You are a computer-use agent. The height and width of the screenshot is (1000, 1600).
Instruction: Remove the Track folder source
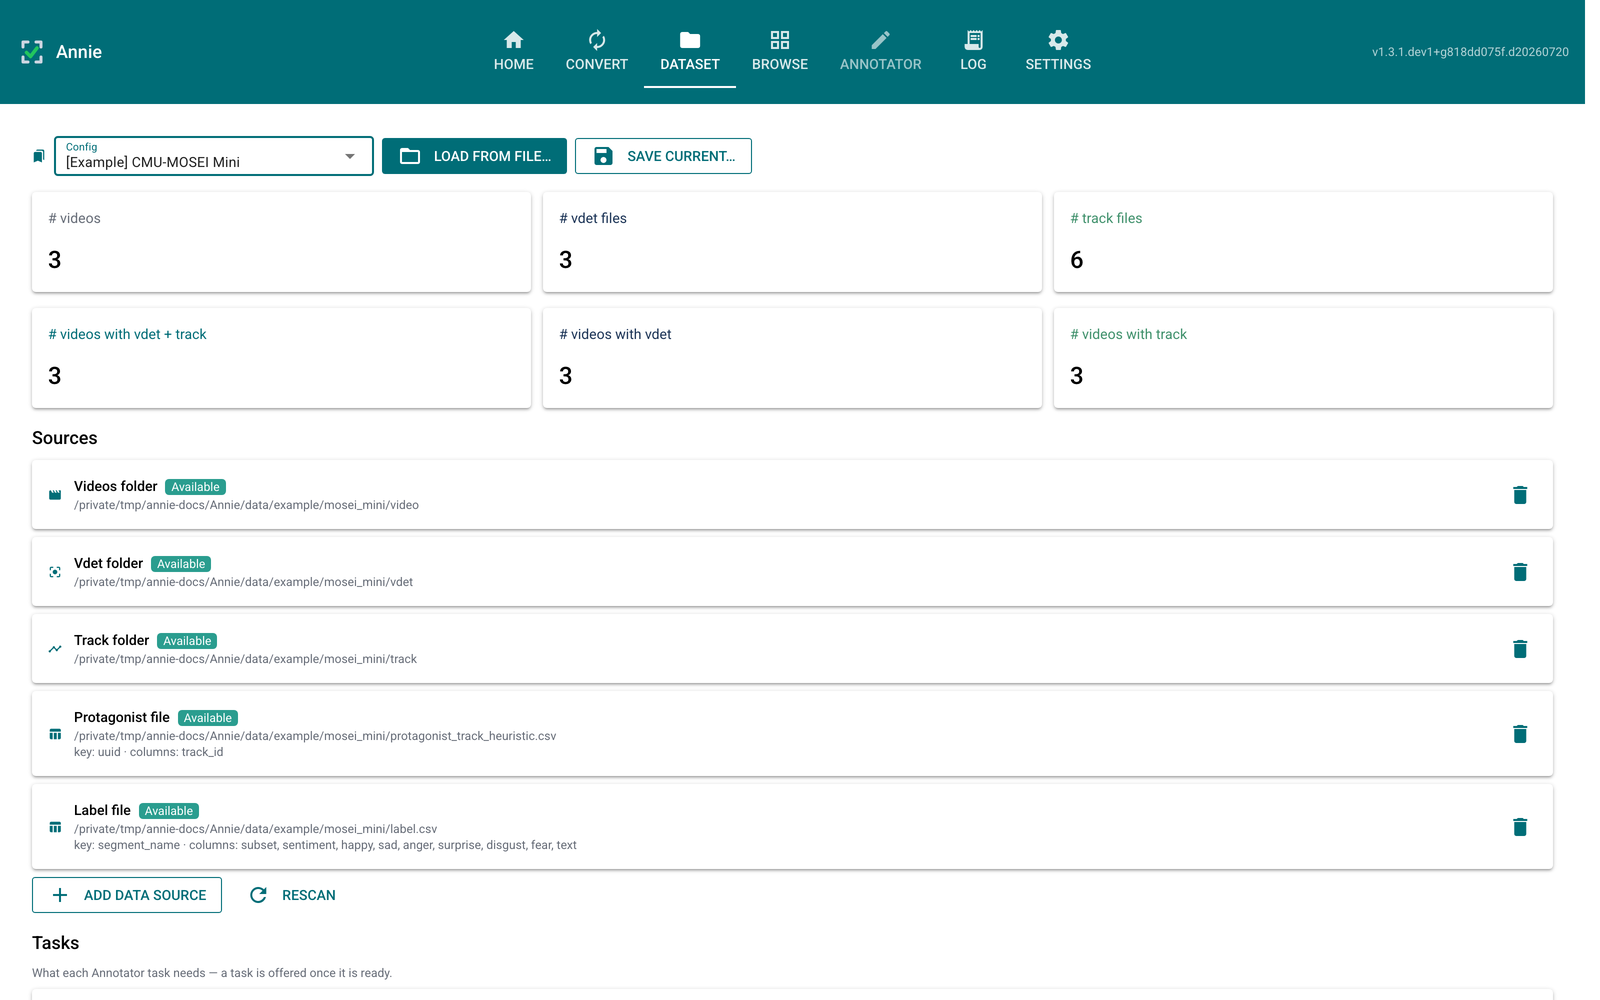[x=1520, y=649]
